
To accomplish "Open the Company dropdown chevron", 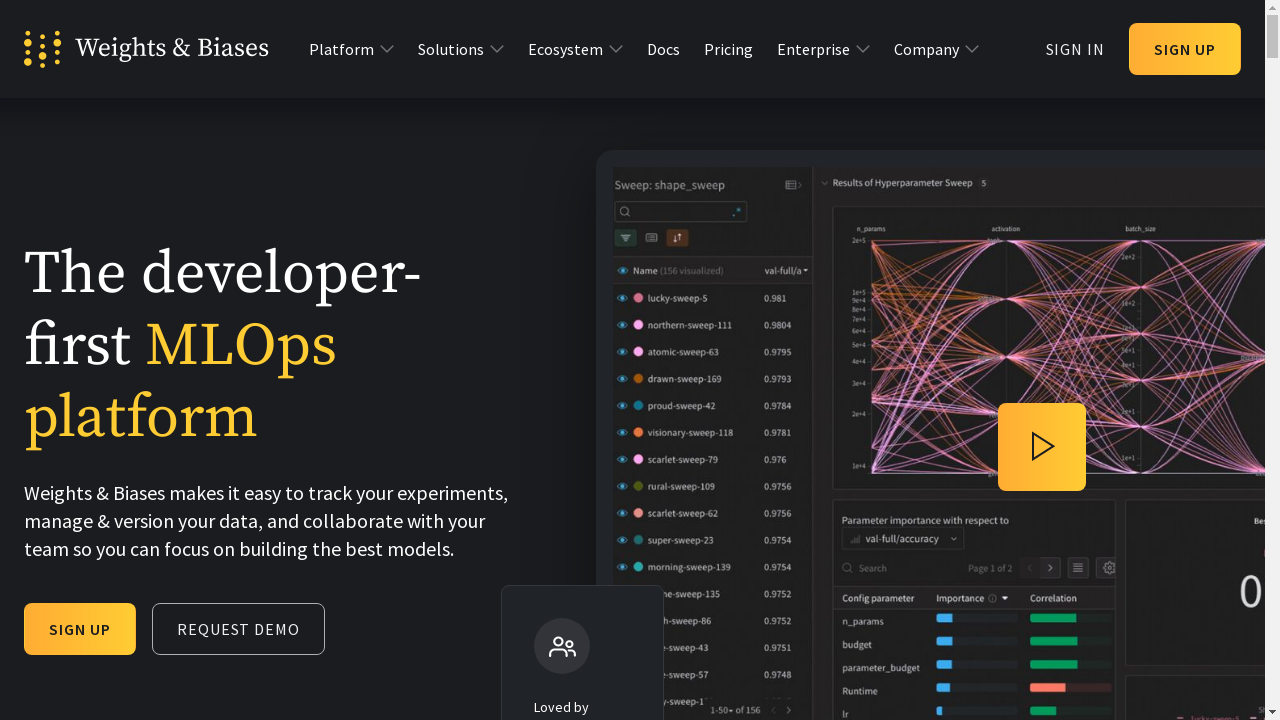I will 972,49.
